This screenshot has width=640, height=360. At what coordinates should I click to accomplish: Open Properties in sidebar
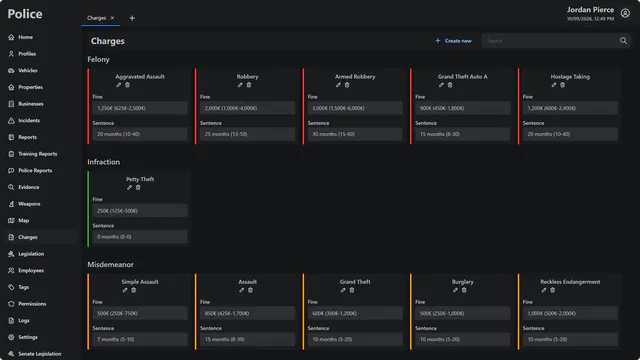click(x=40, y=87)
